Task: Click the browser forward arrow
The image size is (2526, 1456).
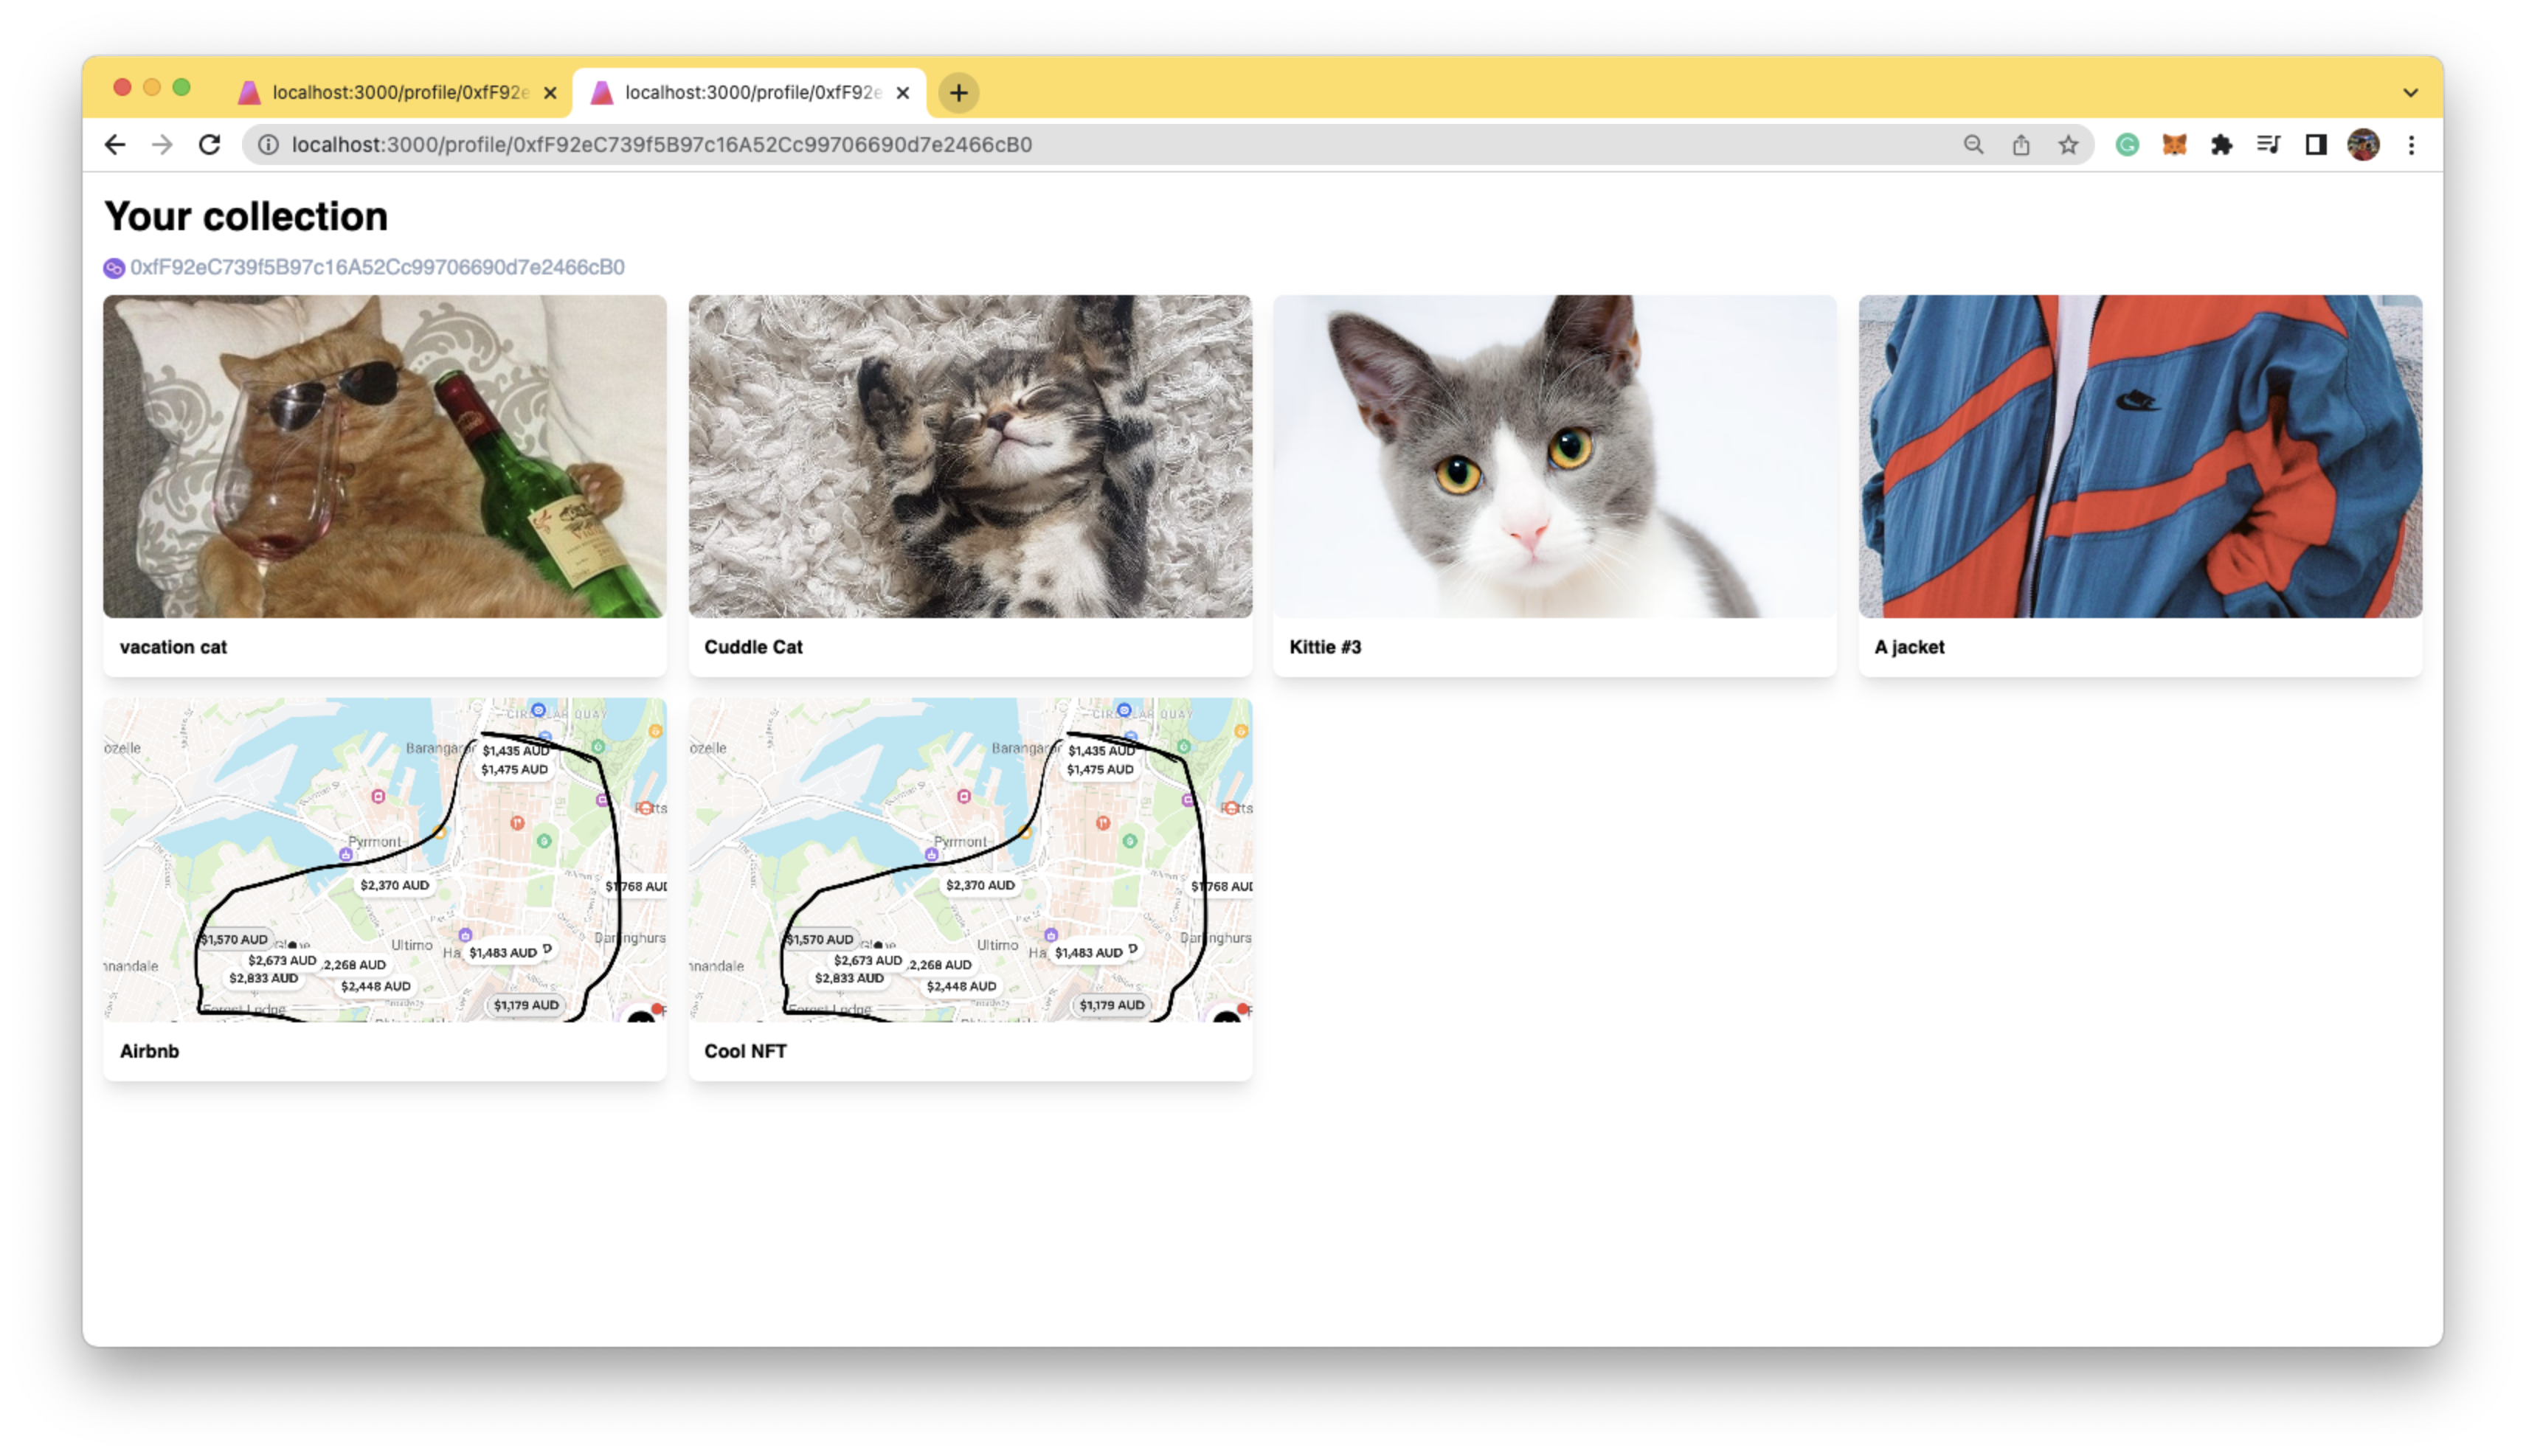Action: coord(162,145)
